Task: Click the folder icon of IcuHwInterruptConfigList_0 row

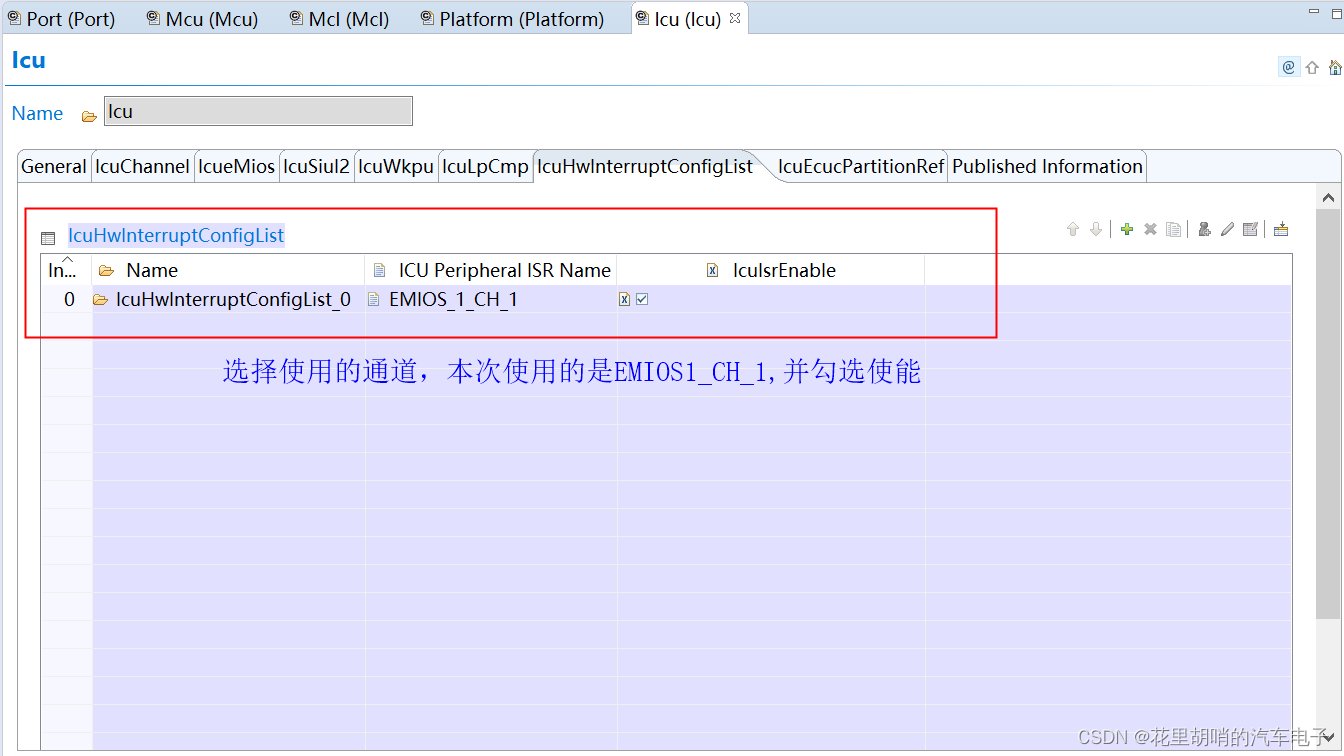Action: pos(100,300)
